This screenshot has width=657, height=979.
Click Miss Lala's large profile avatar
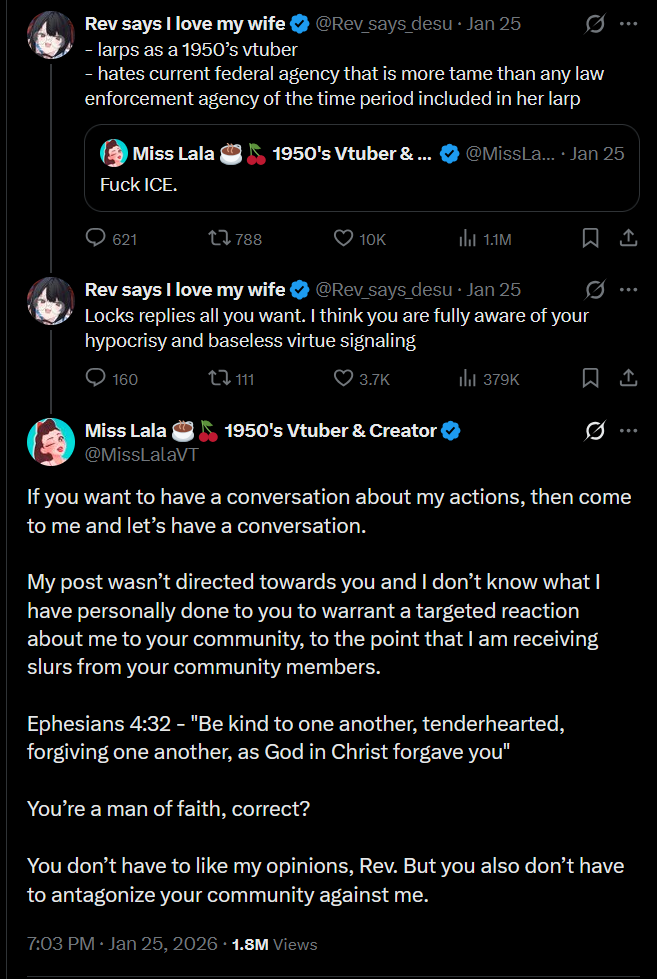point(51,442)
